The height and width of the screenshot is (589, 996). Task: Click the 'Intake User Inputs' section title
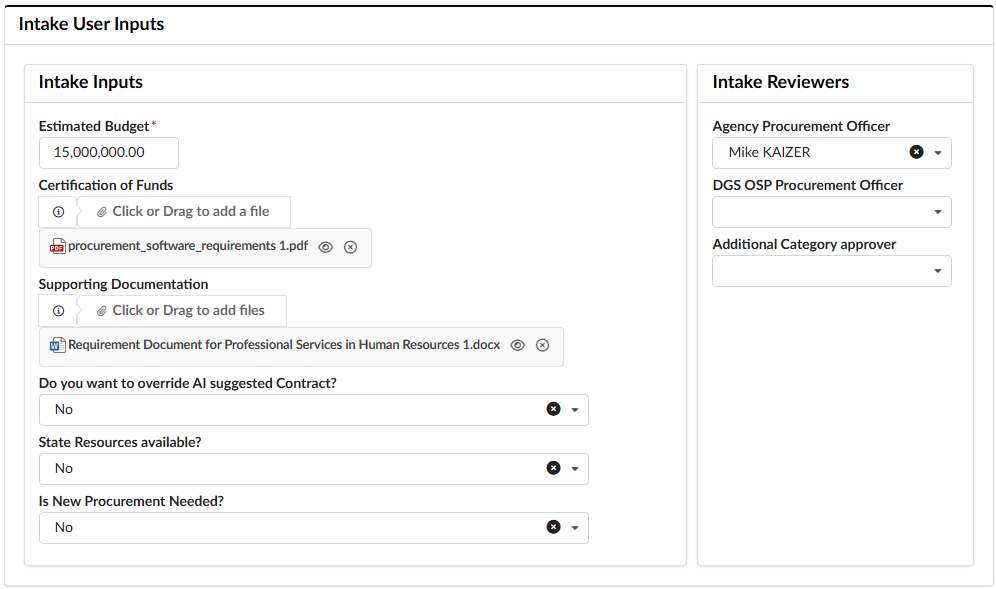pos(91,24)
